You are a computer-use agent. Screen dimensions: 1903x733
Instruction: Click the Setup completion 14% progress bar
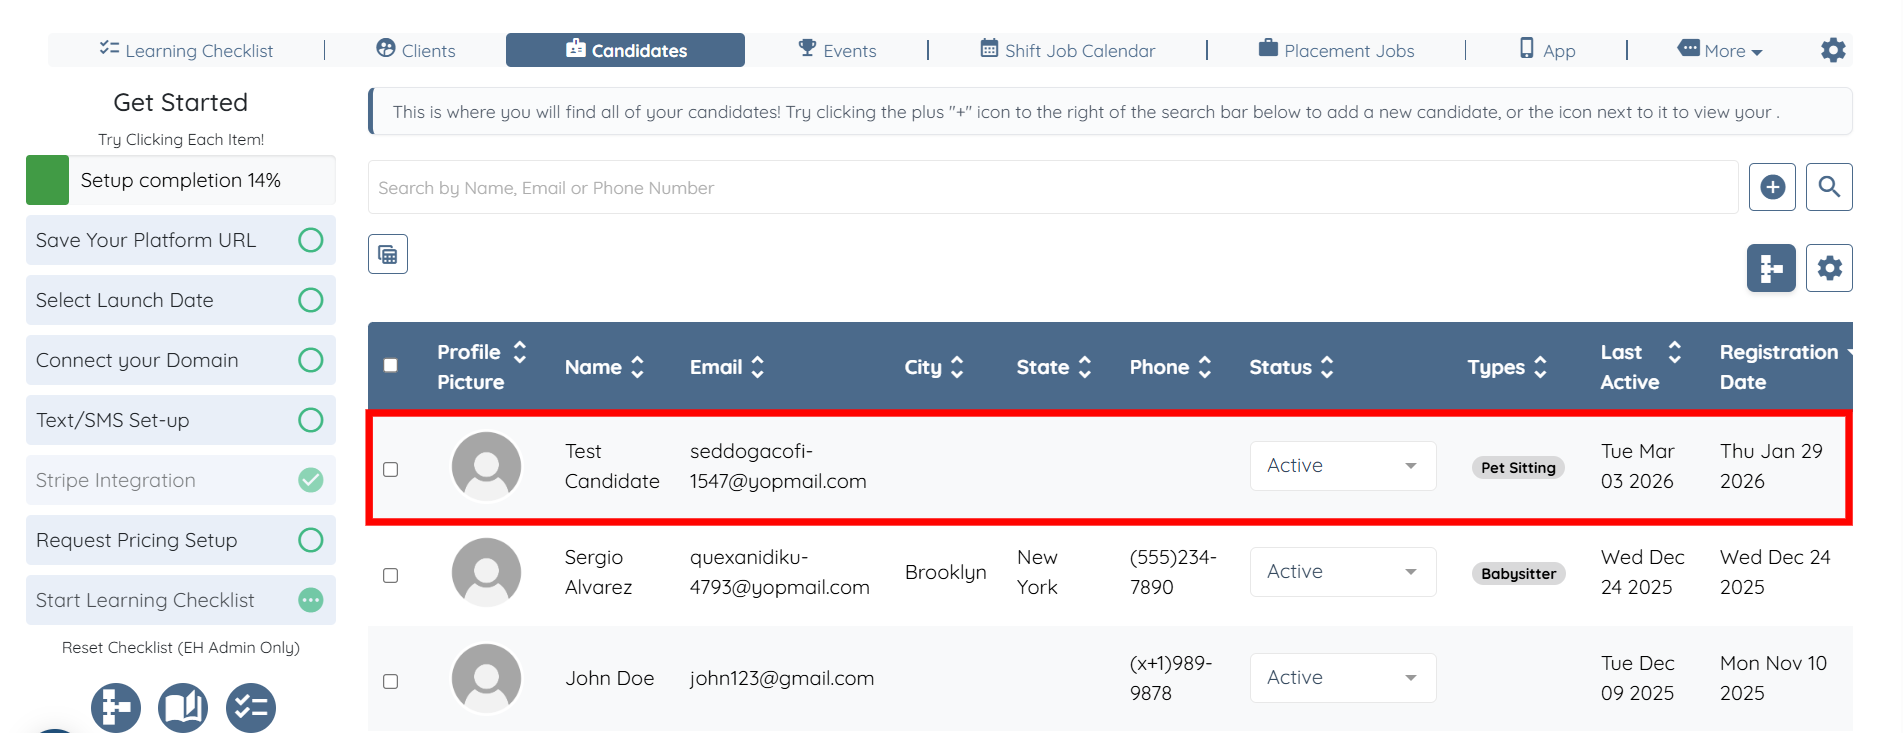click(181, 180)
